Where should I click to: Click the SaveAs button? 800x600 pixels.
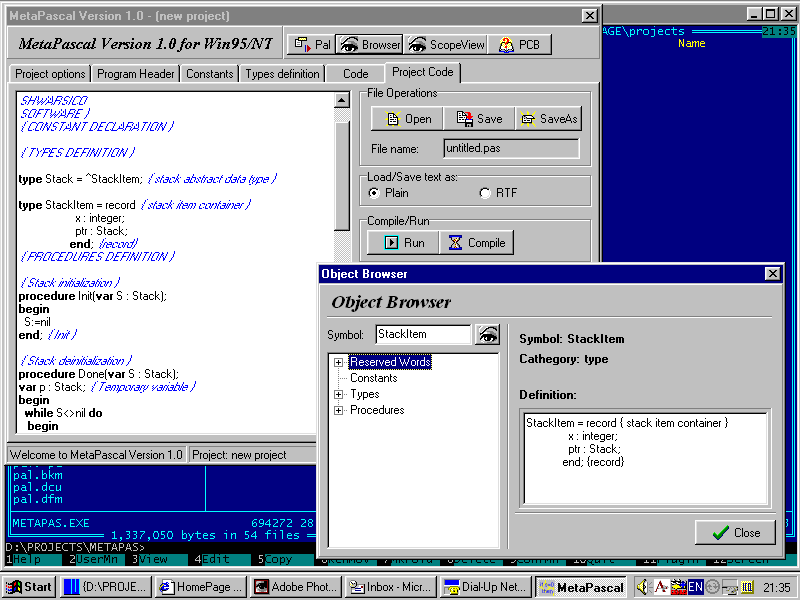(x=548, y=119)
